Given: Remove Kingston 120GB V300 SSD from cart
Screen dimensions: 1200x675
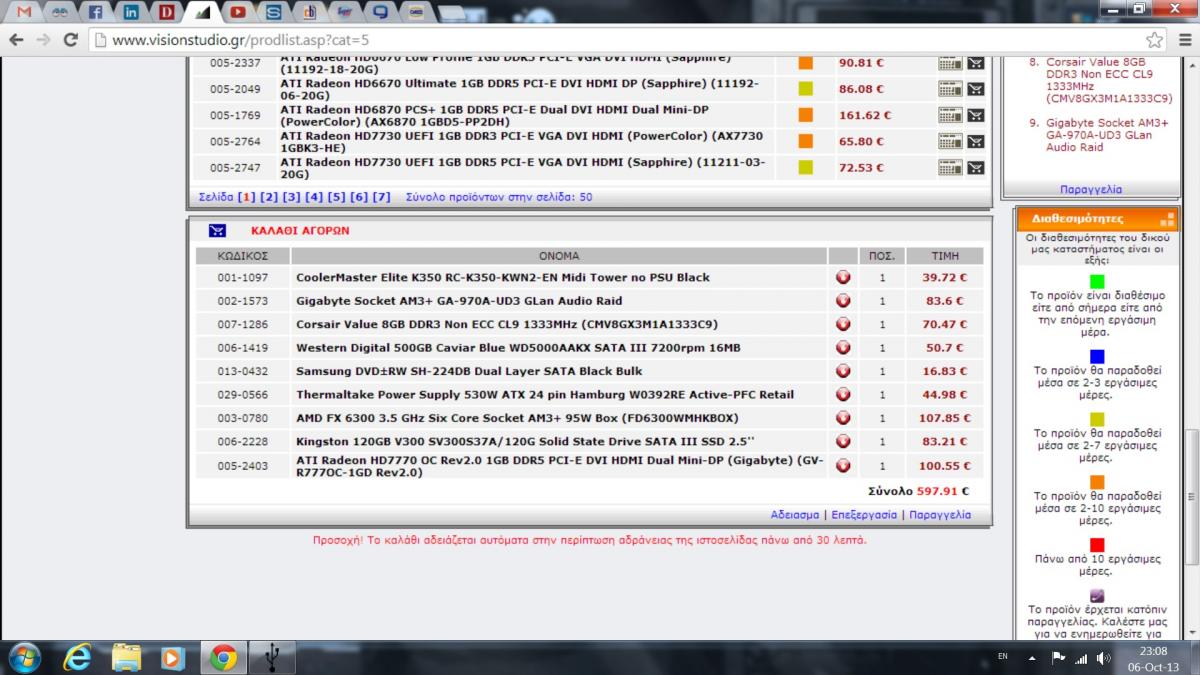Looking at the screenshot, I should pos(843,441).
